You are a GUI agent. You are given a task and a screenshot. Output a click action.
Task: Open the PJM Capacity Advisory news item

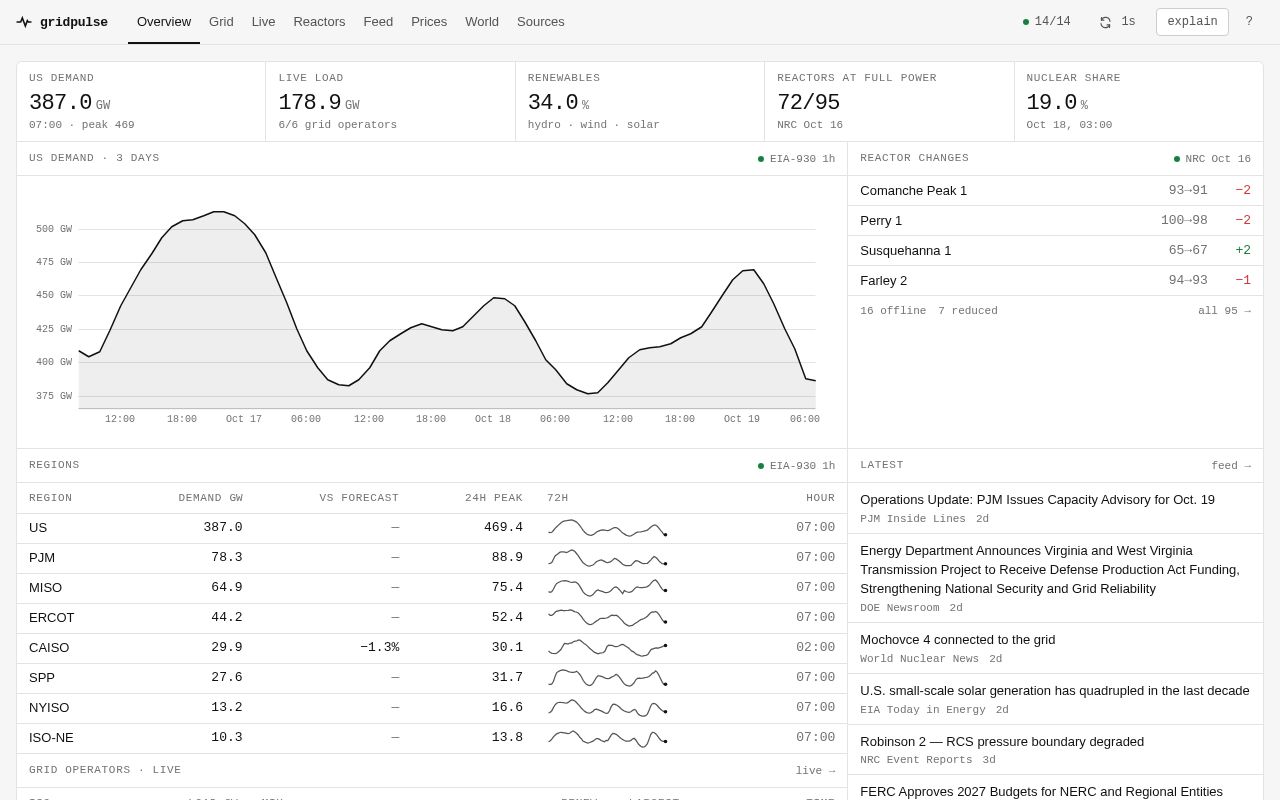point(1055,508)
